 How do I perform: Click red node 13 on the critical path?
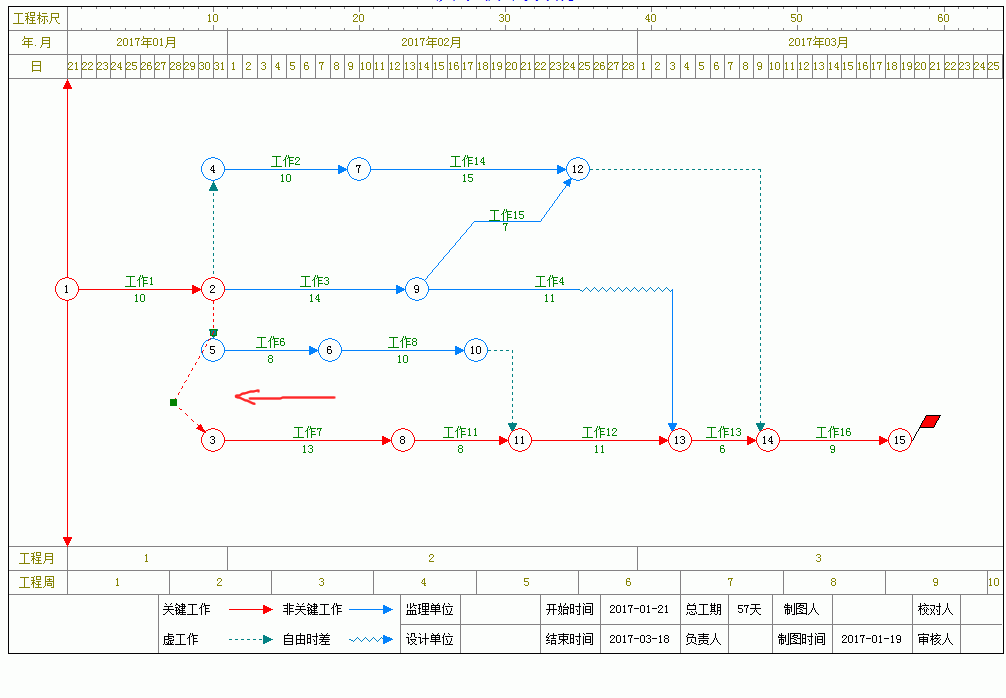[679, 439]
